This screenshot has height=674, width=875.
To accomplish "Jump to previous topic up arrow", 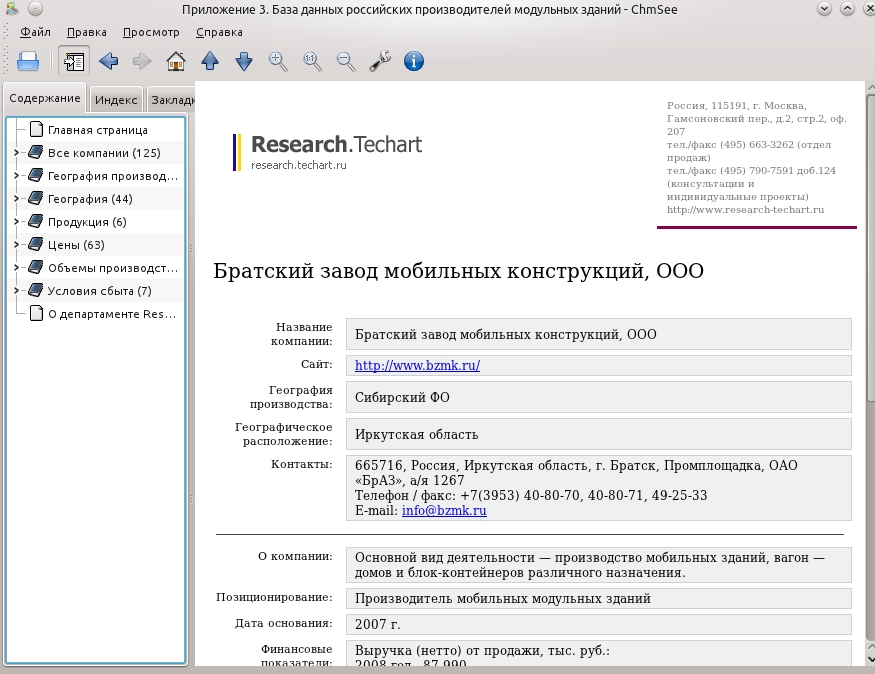I will pos(210,61).
